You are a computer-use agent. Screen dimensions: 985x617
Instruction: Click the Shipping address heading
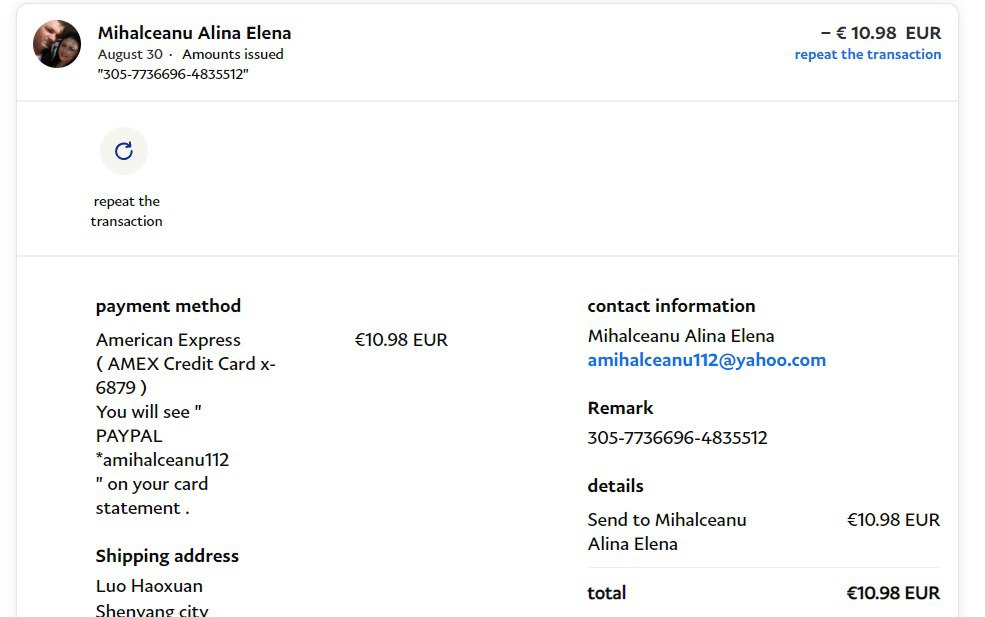point(167,556)
